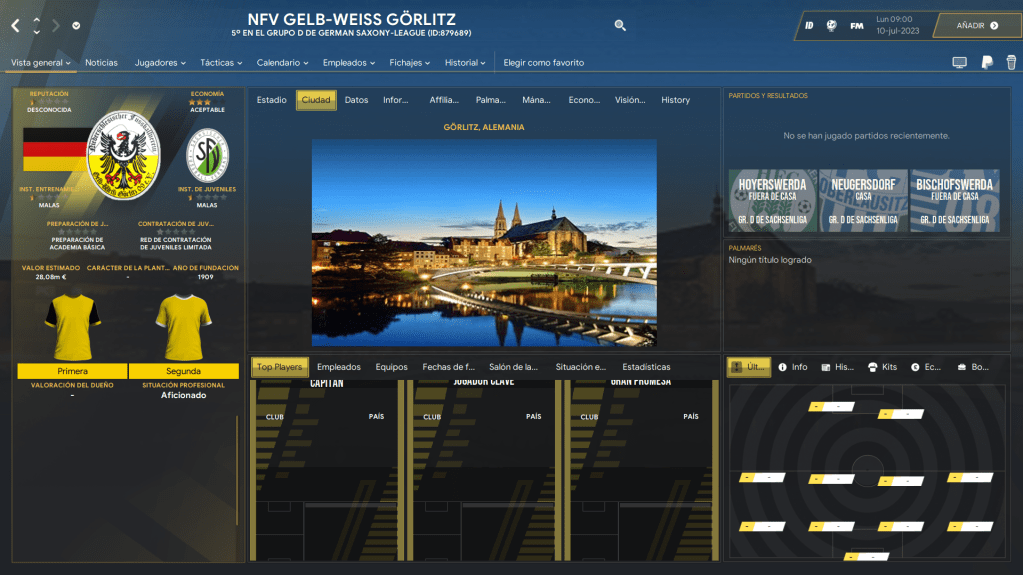This screenshot has height=575, width=1023.
Task: Switch to the Estadio tab
Action: pyautogui.click(x=271, y=100)
